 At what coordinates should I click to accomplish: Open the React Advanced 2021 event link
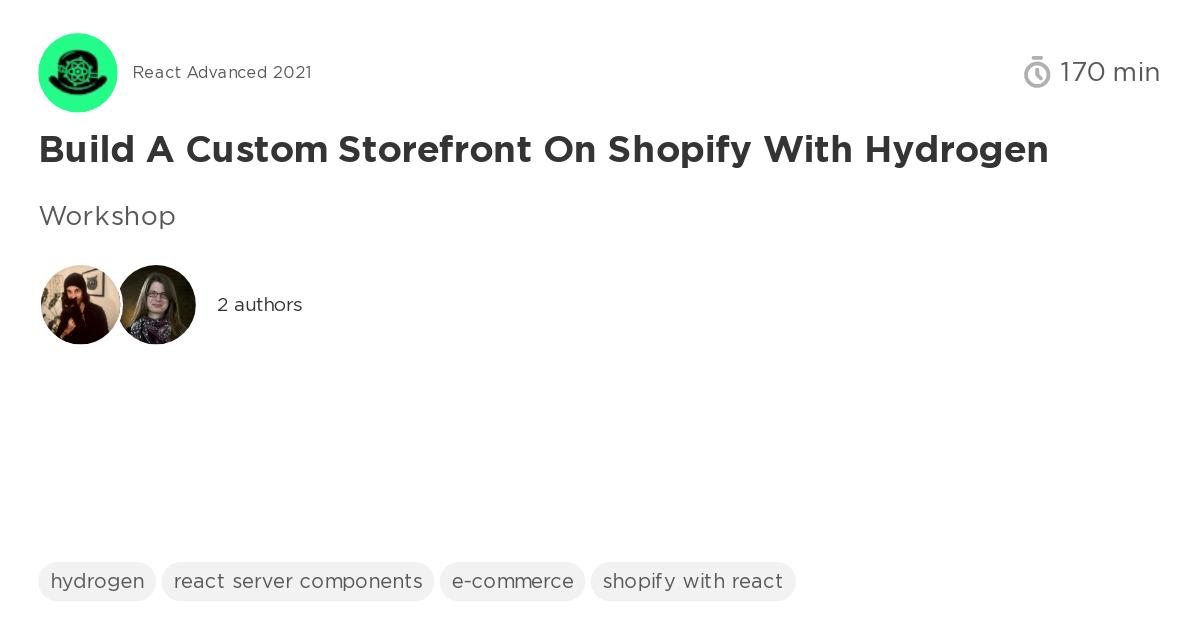click(x=222, y=72)
